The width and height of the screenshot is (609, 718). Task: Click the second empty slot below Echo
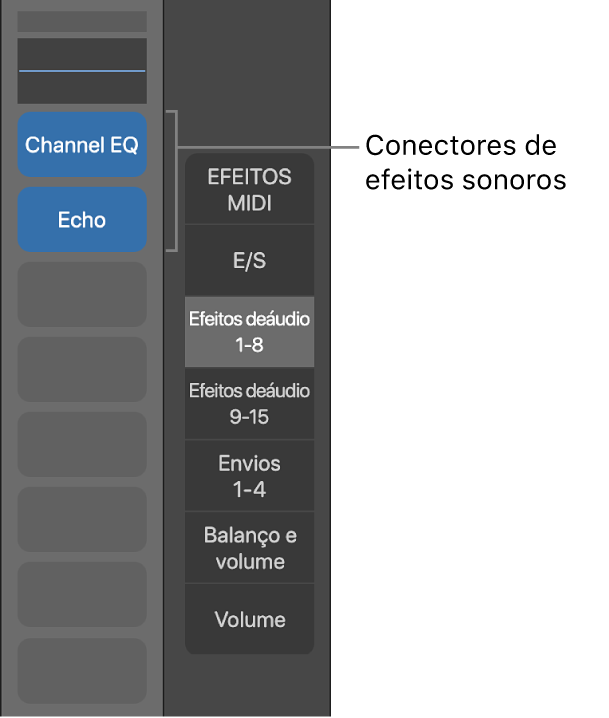[82, 369]
